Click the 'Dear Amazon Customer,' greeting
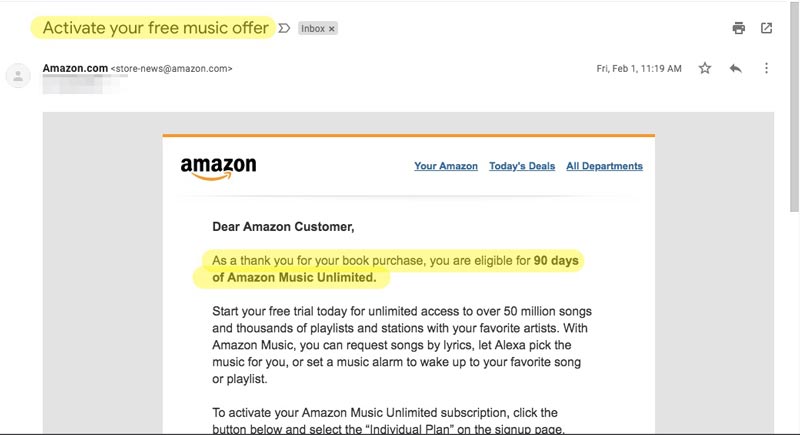This screenshot has width=800, height=435. coord(283,227)
